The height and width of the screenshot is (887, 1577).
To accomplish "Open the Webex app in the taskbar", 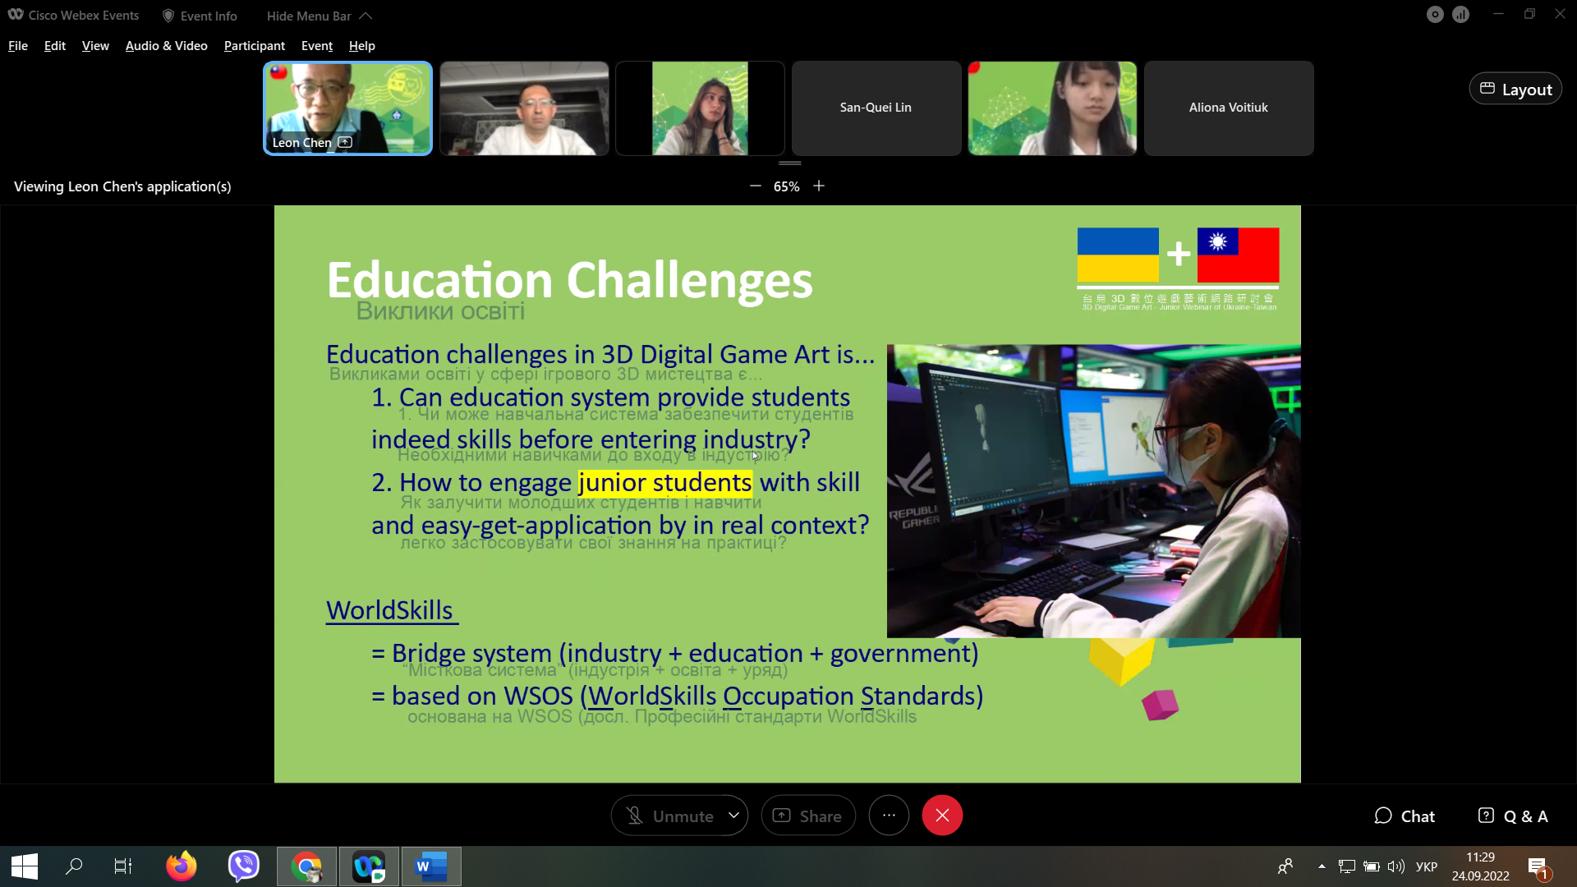I will pos(368,866).
